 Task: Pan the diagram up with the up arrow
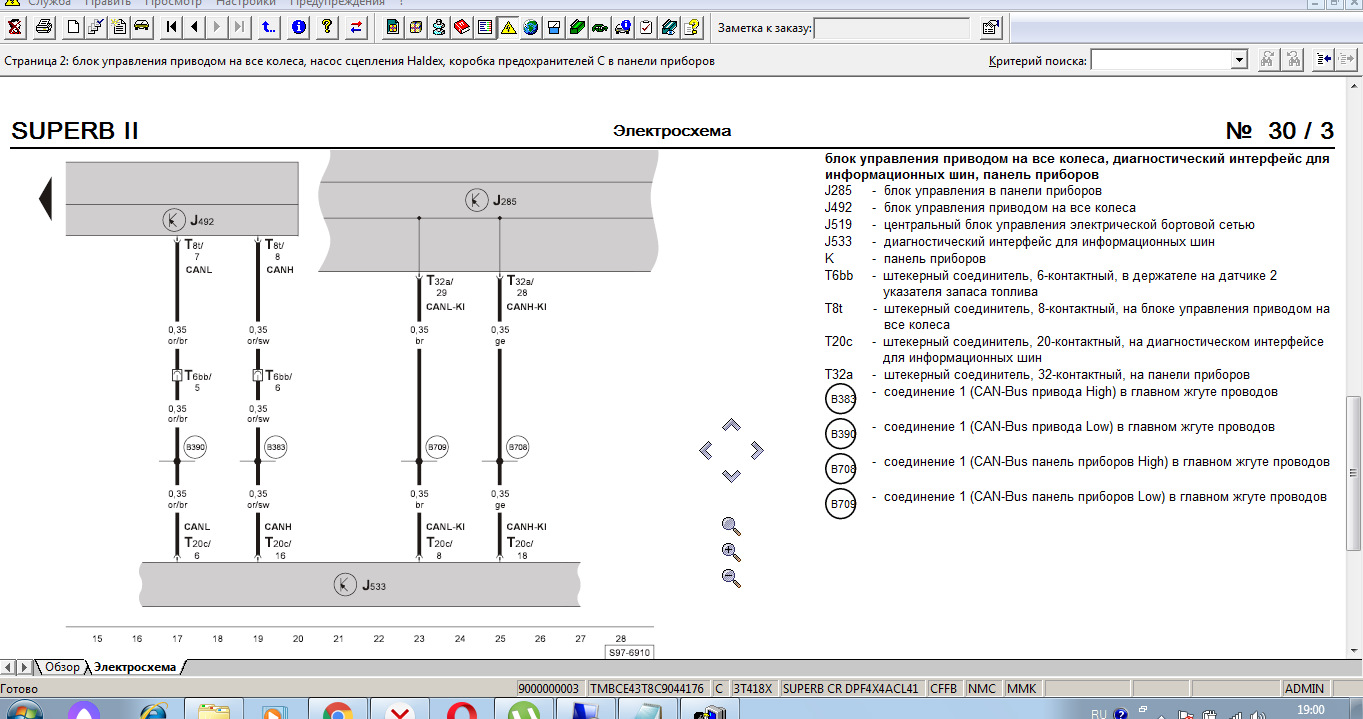731,425
